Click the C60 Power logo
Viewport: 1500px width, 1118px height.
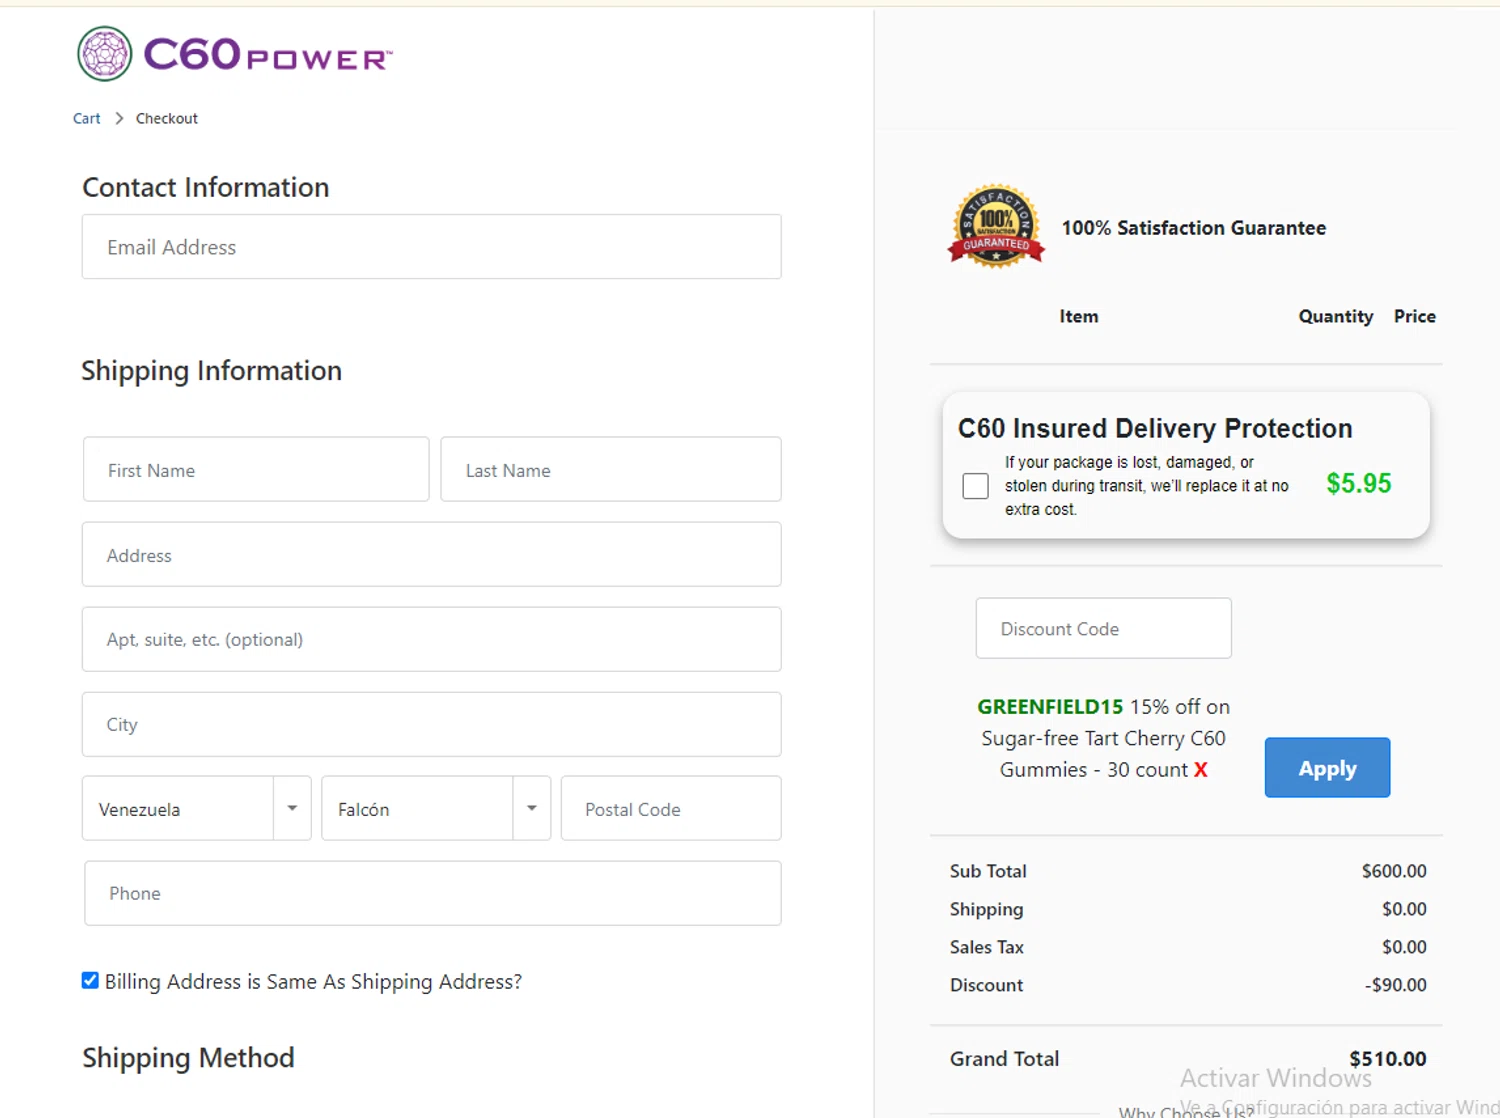235,54
